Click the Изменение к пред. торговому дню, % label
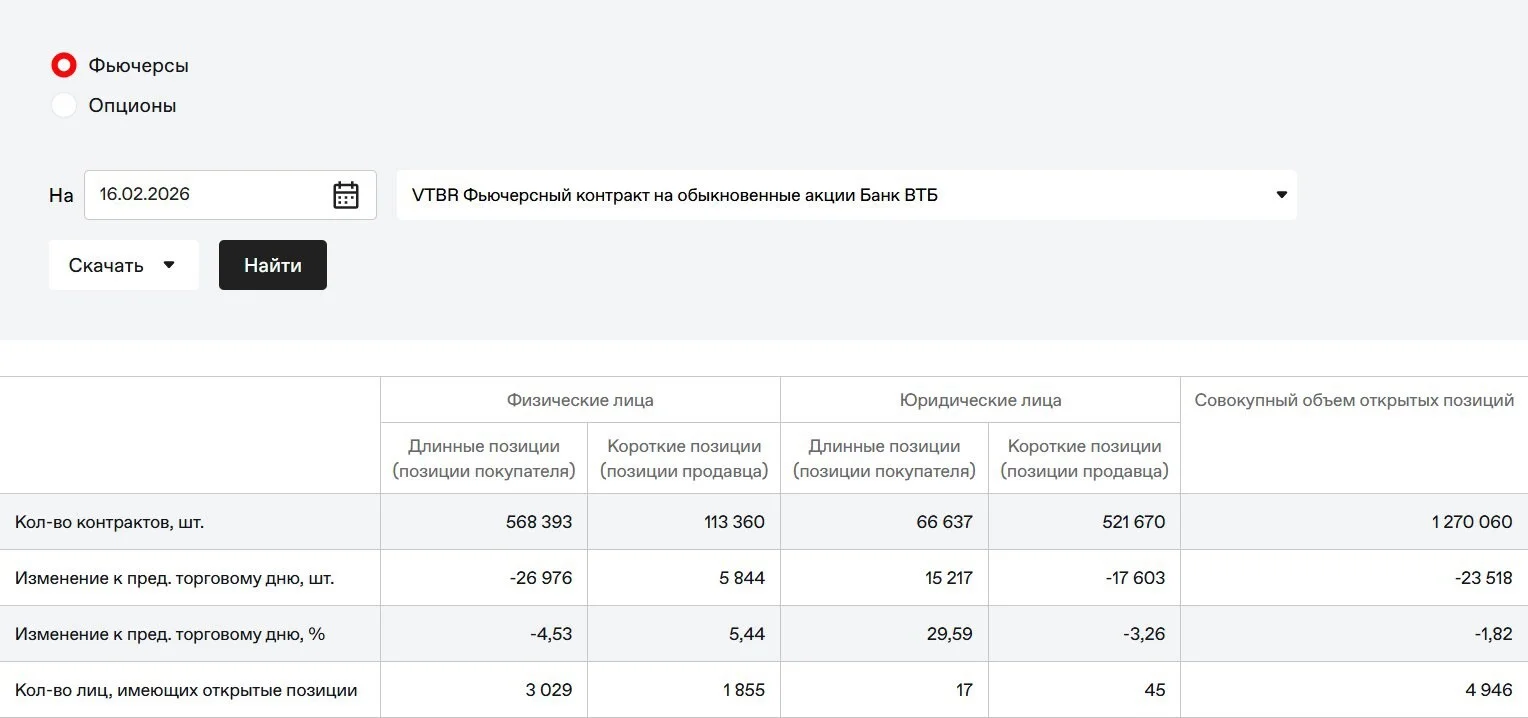This screenshot has height=718, width=1528. (170, 634)
